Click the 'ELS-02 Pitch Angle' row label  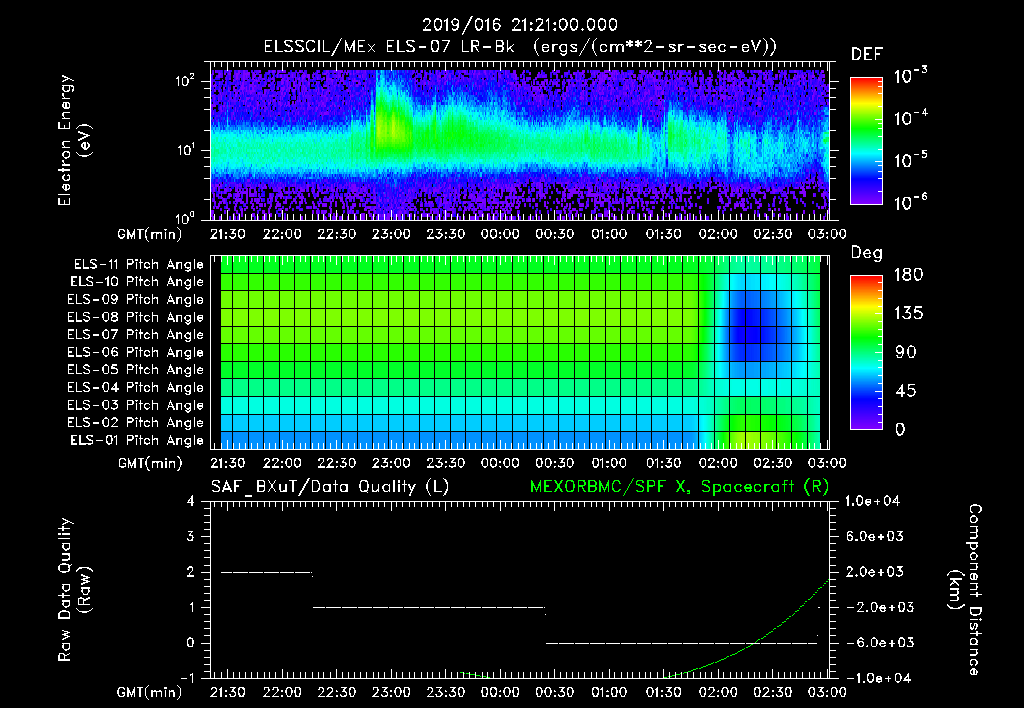pyautogui.click(x=136, y=423)
